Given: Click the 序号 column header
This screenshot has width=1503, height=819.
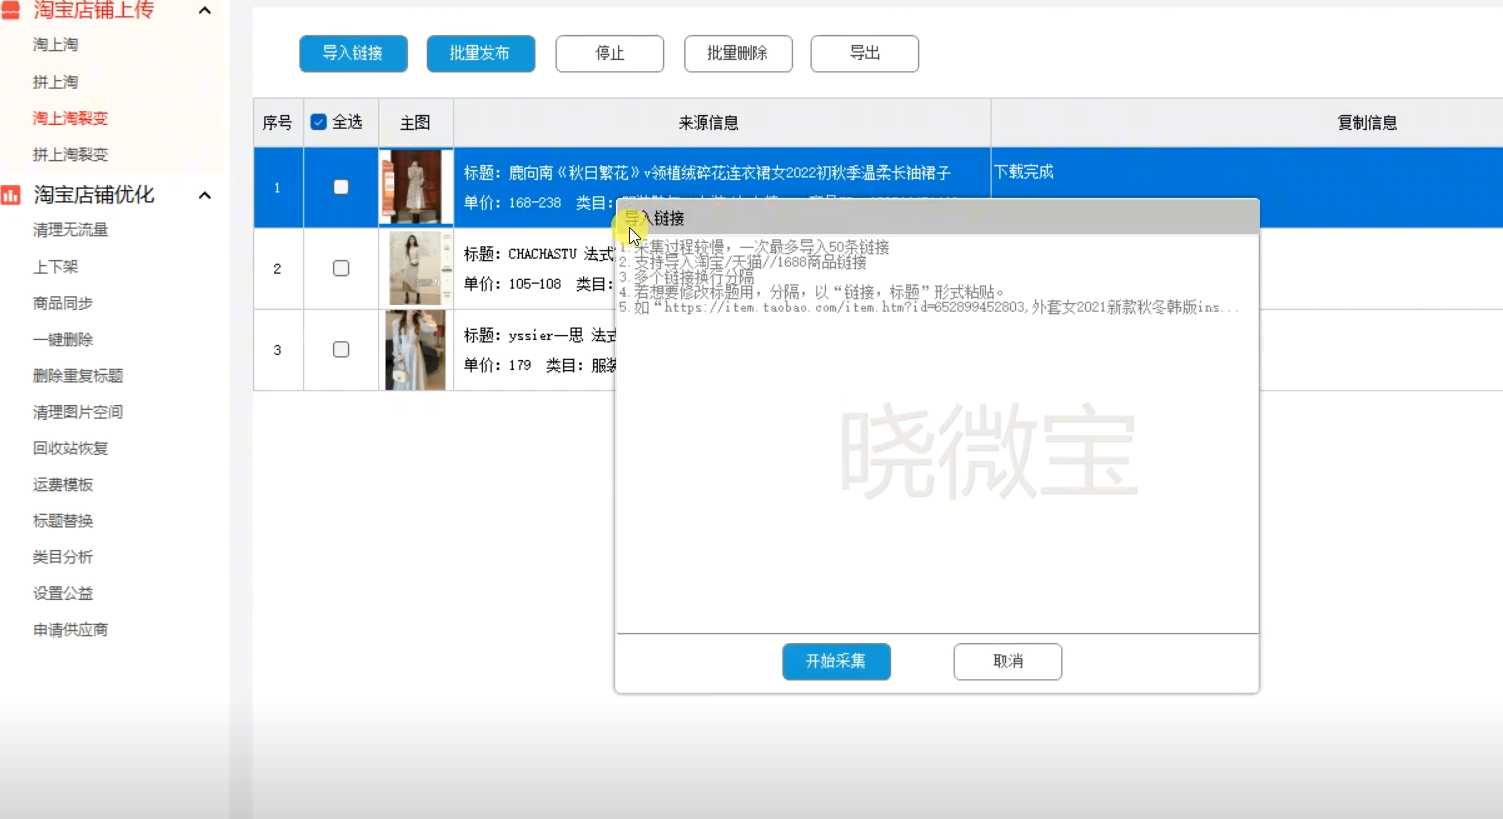Looking at the screenshot, I should 277,123.
